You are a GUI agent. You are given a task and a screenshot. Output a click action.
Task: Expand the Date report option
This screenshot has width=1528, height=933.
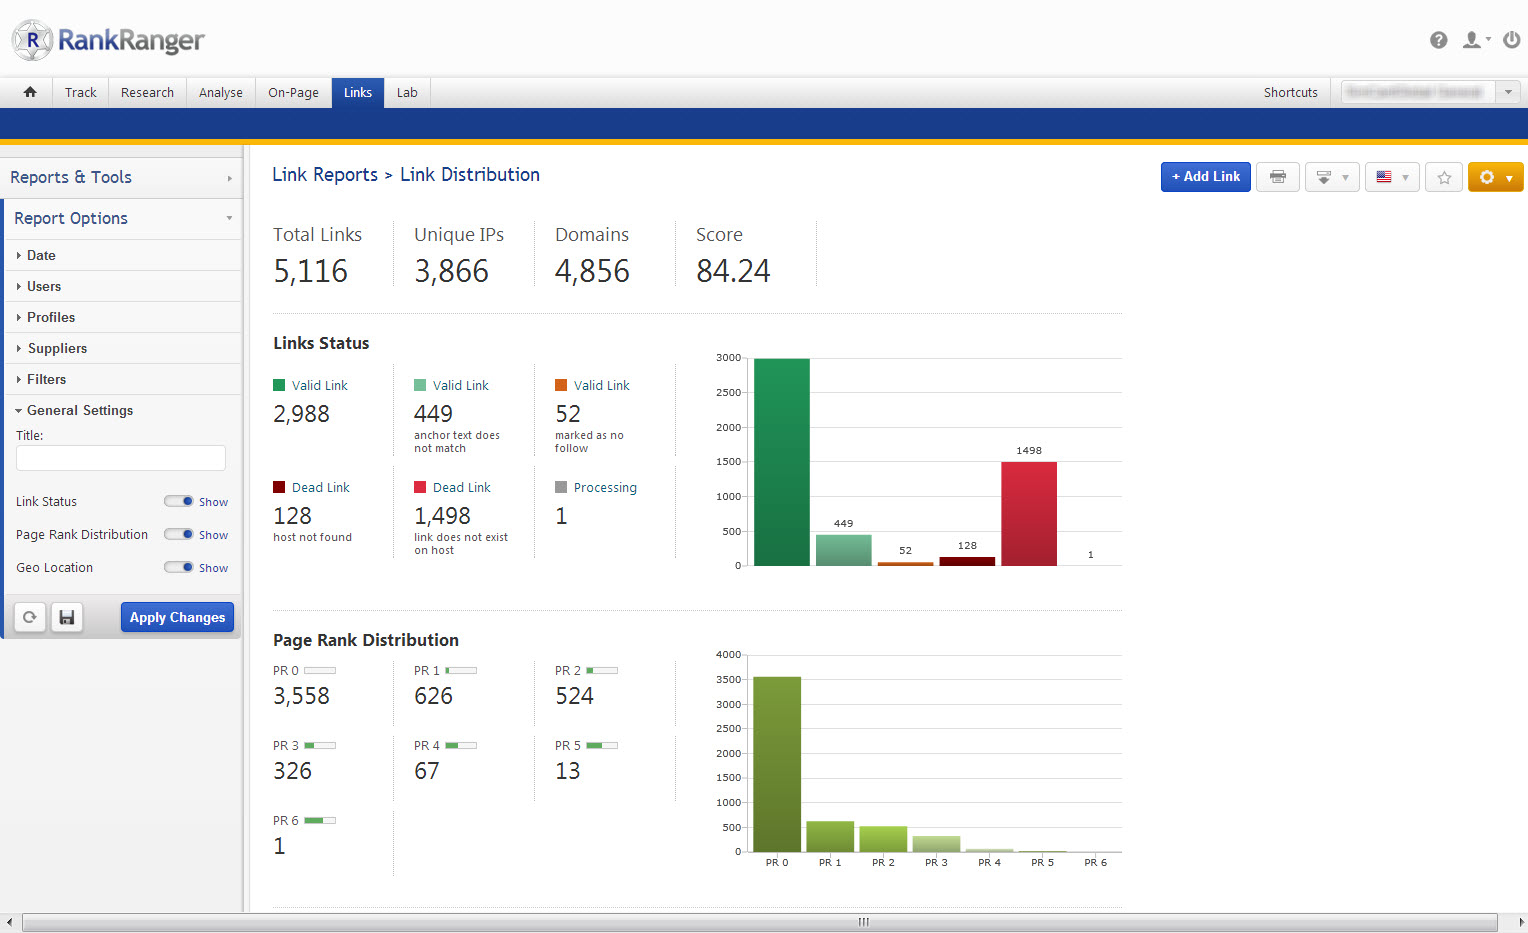(41, 255)
